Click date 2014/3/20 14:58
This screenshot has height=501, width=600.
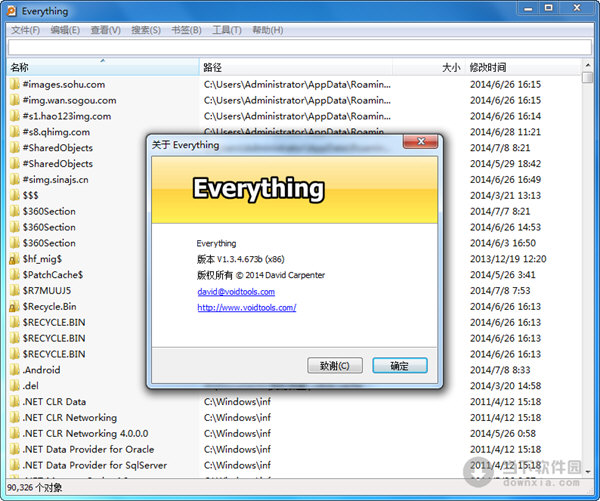click(505, 386)
